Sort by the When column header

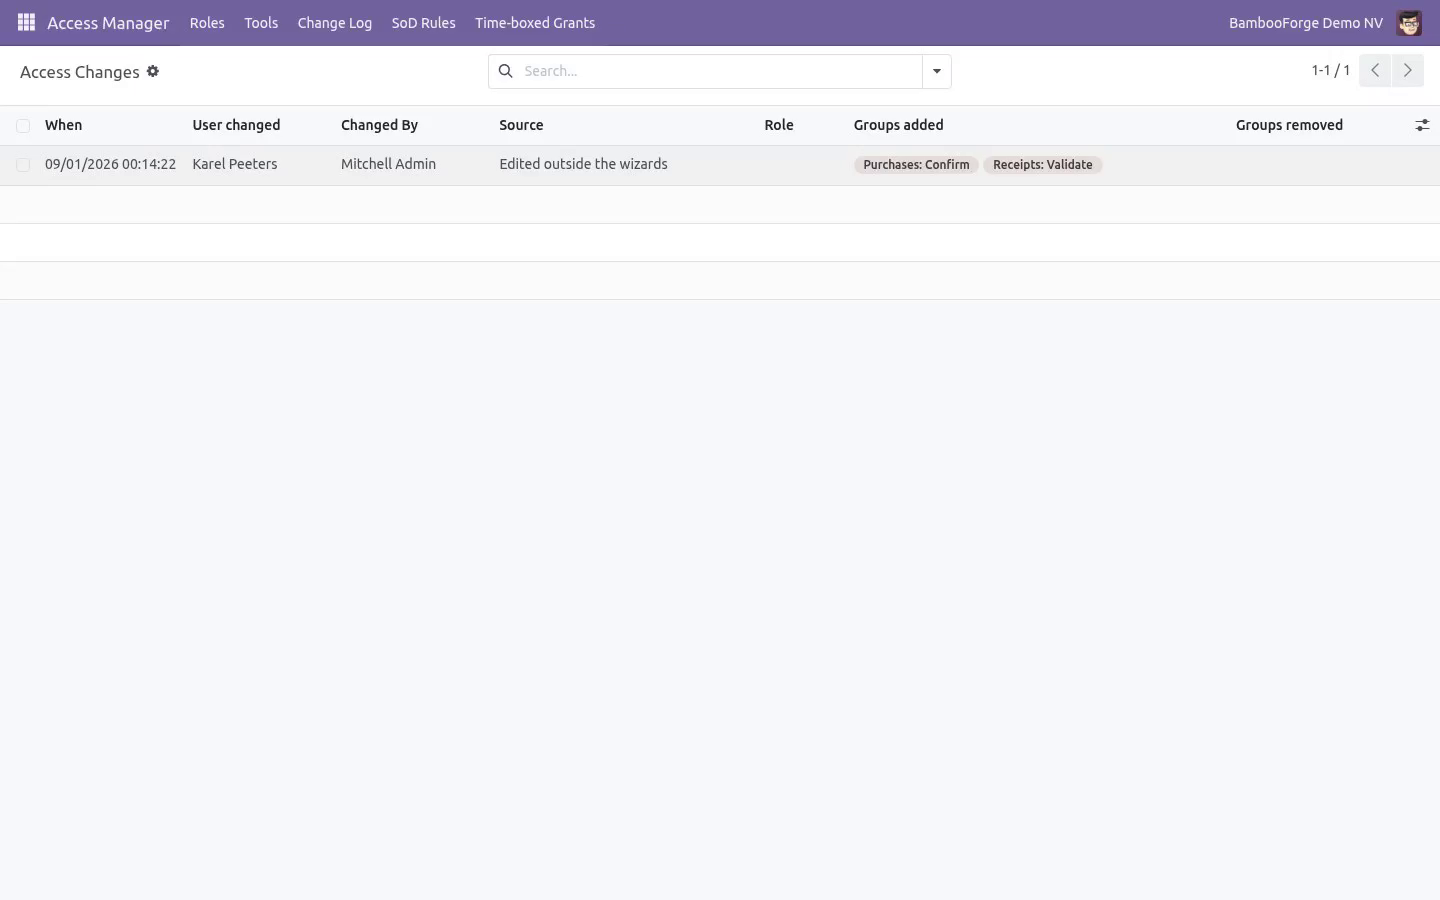64,125
